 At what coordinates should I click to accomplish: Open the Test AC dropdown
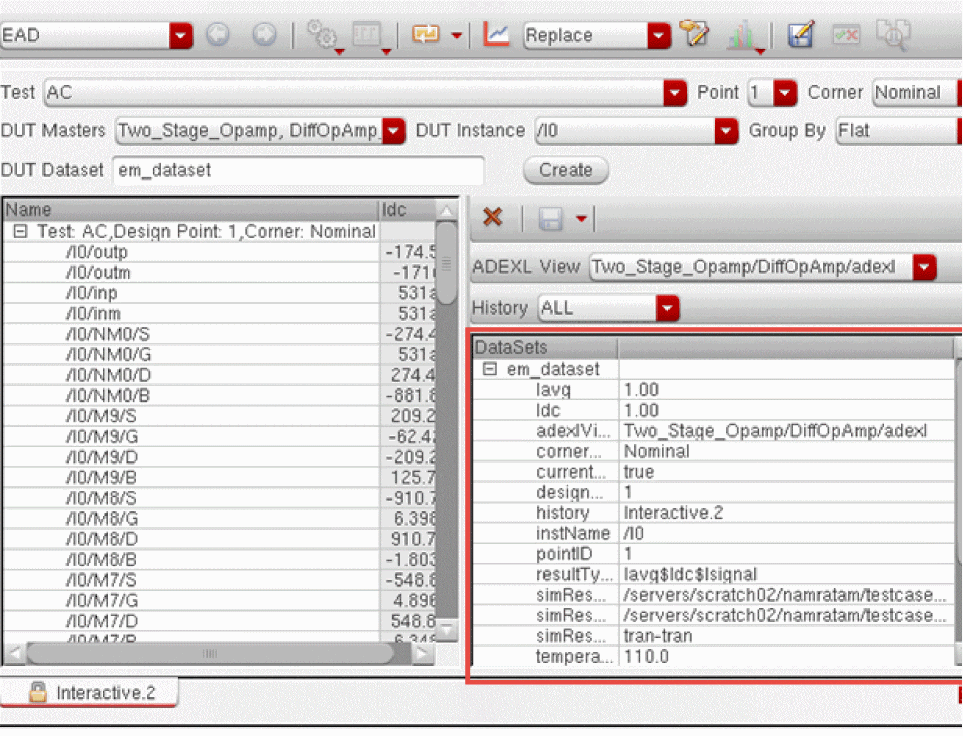coord(675,93)
